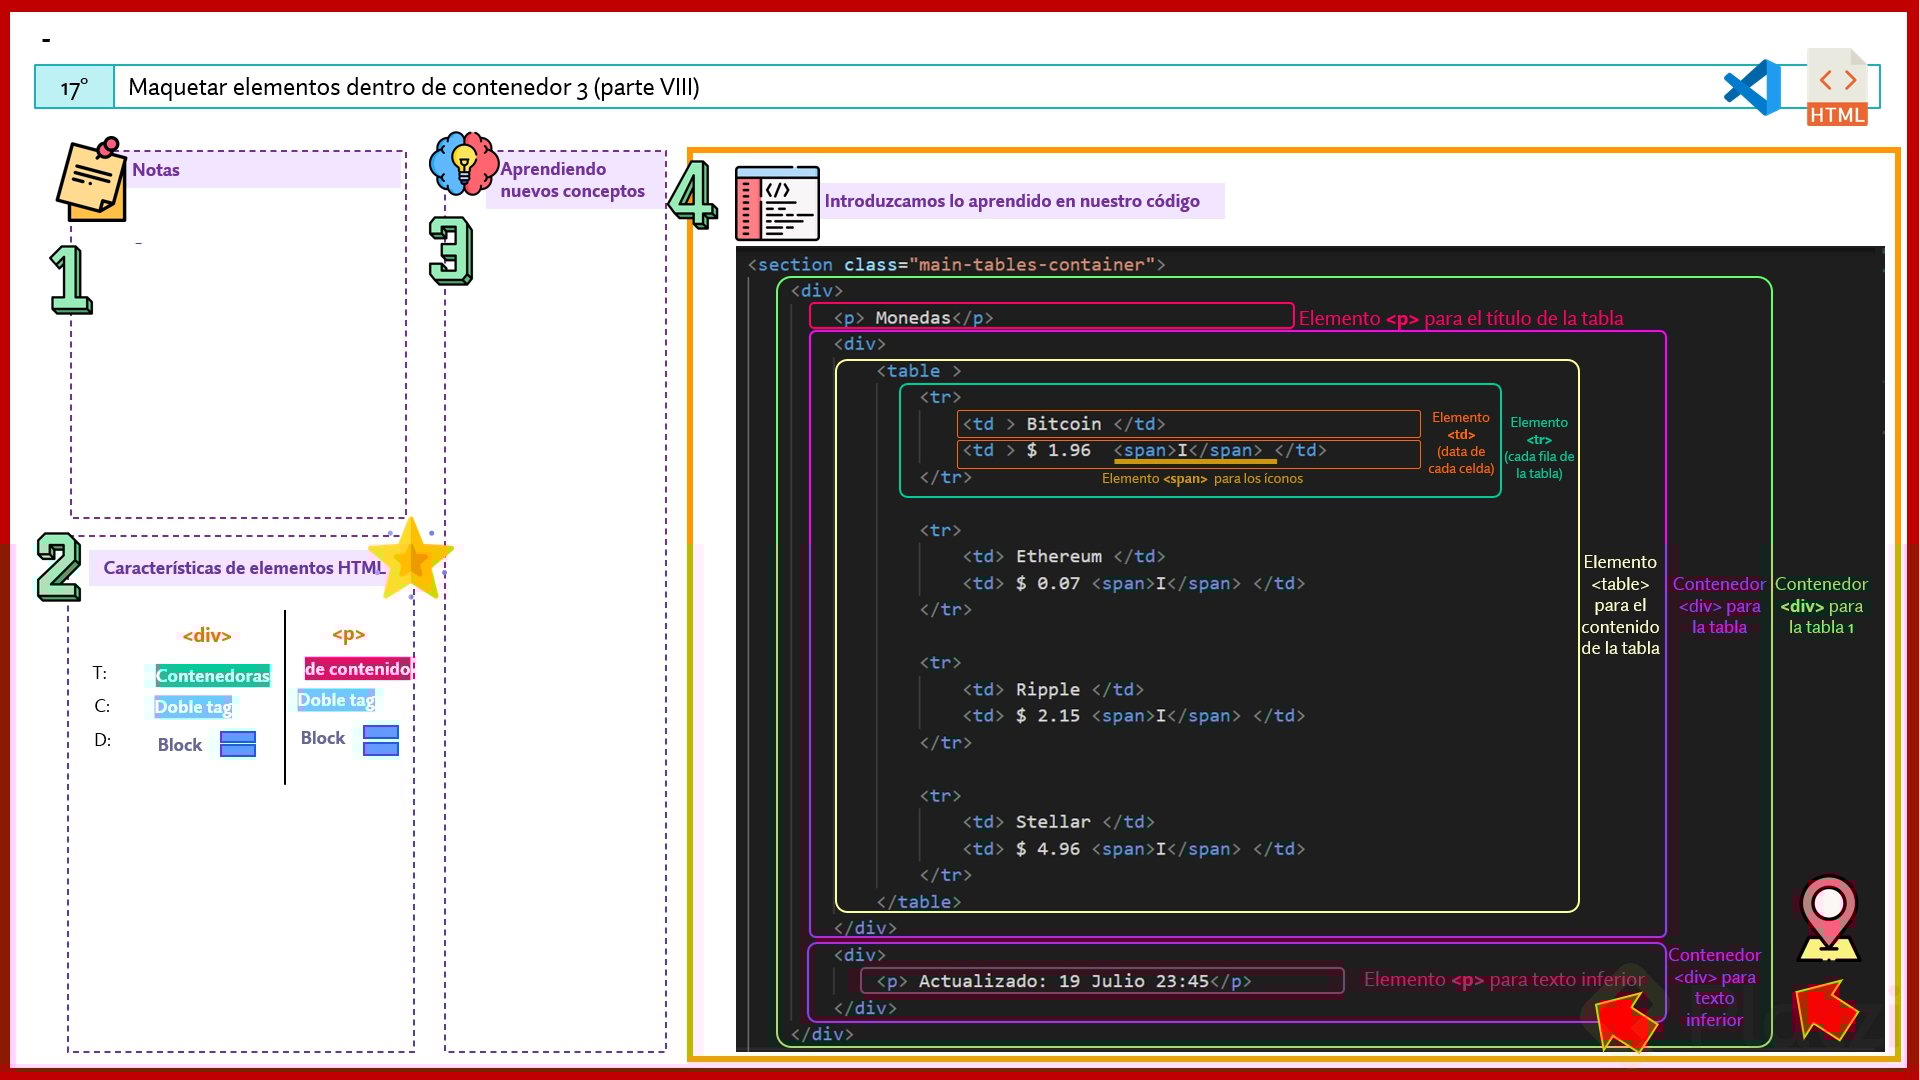This screenshot has width=1920, height=1080.
Task: Click the "Aprendiendo nuevos conceptos" heading
Action: [572, 180]
